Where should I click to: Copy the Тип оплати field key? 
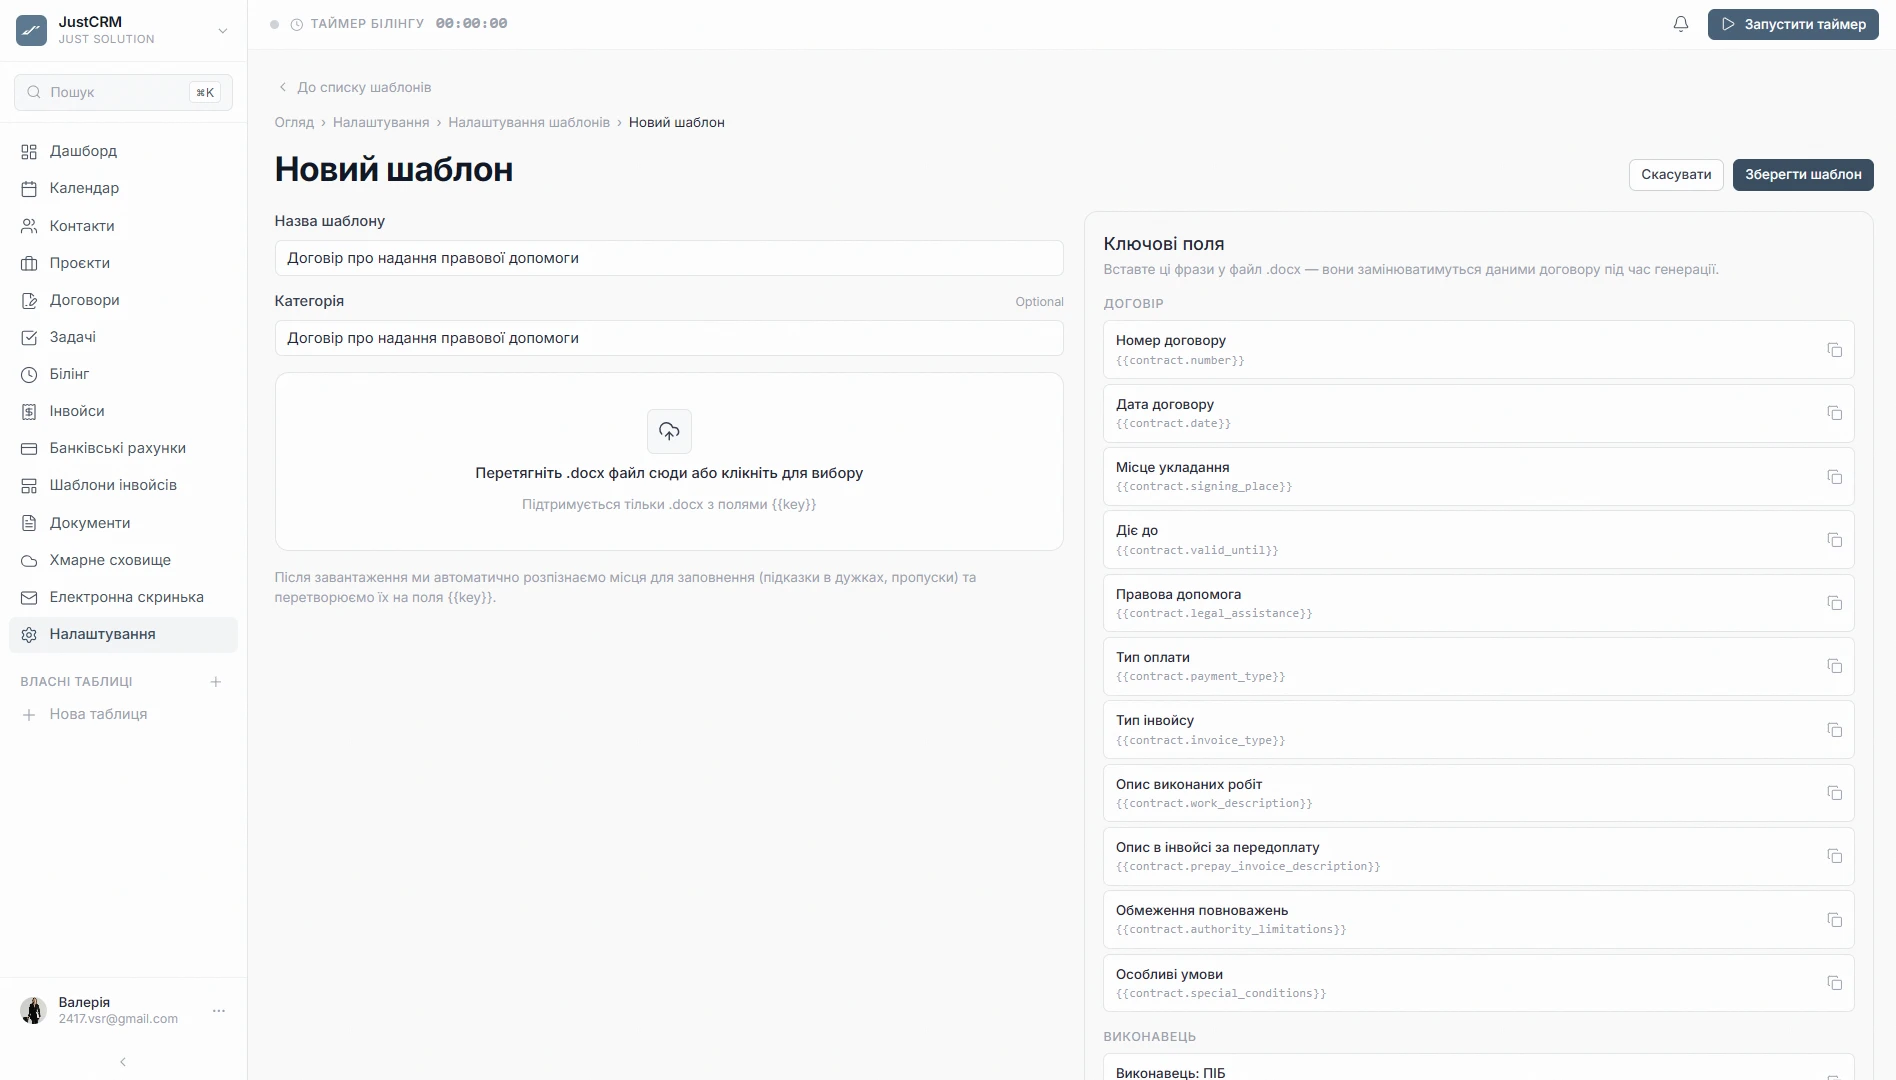pos(1834,666)
